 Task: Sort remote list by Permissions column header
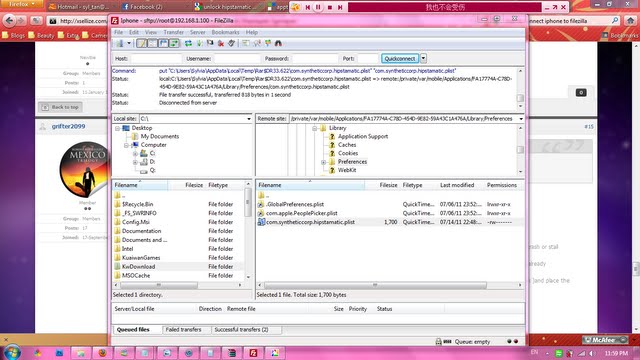pyautogui.click(x=502, y=185)
